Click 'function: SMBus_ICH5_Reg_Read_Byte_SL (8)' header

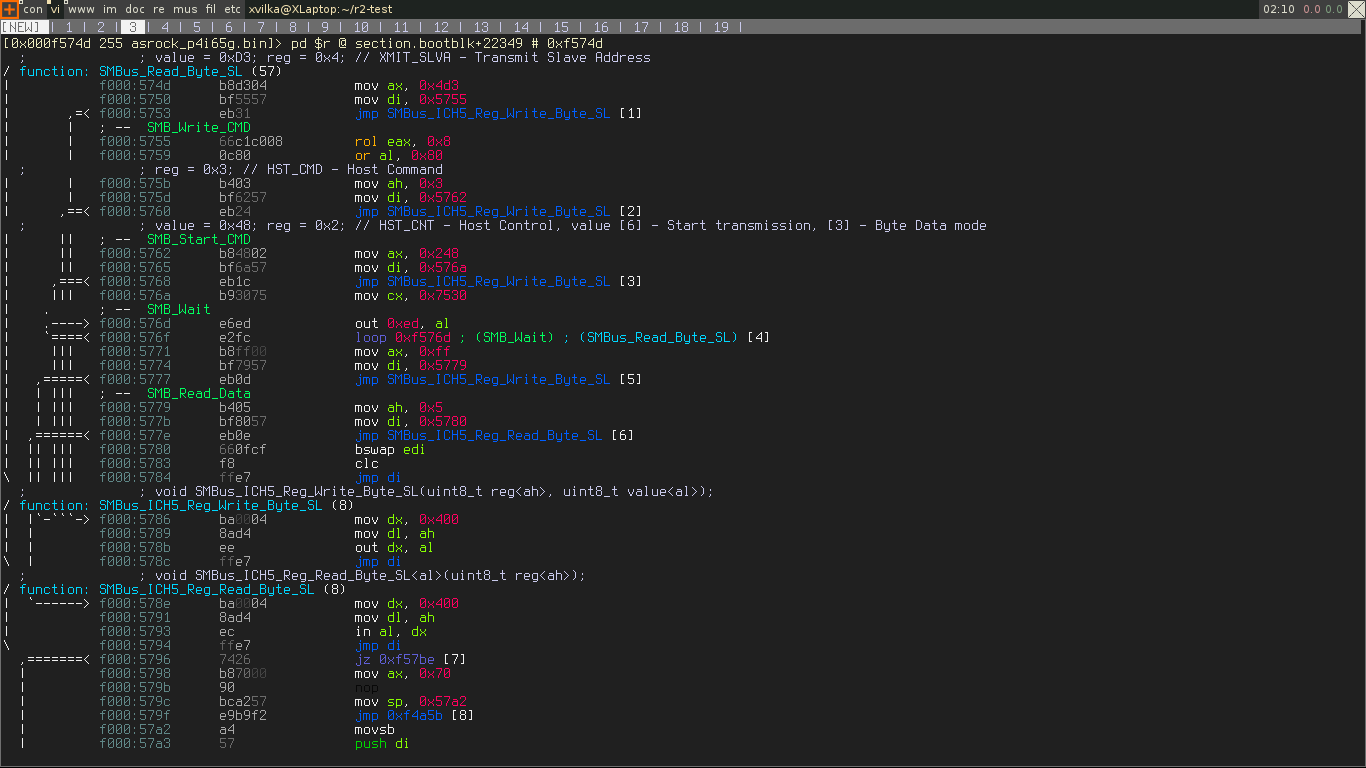click(x=182, y=589)
